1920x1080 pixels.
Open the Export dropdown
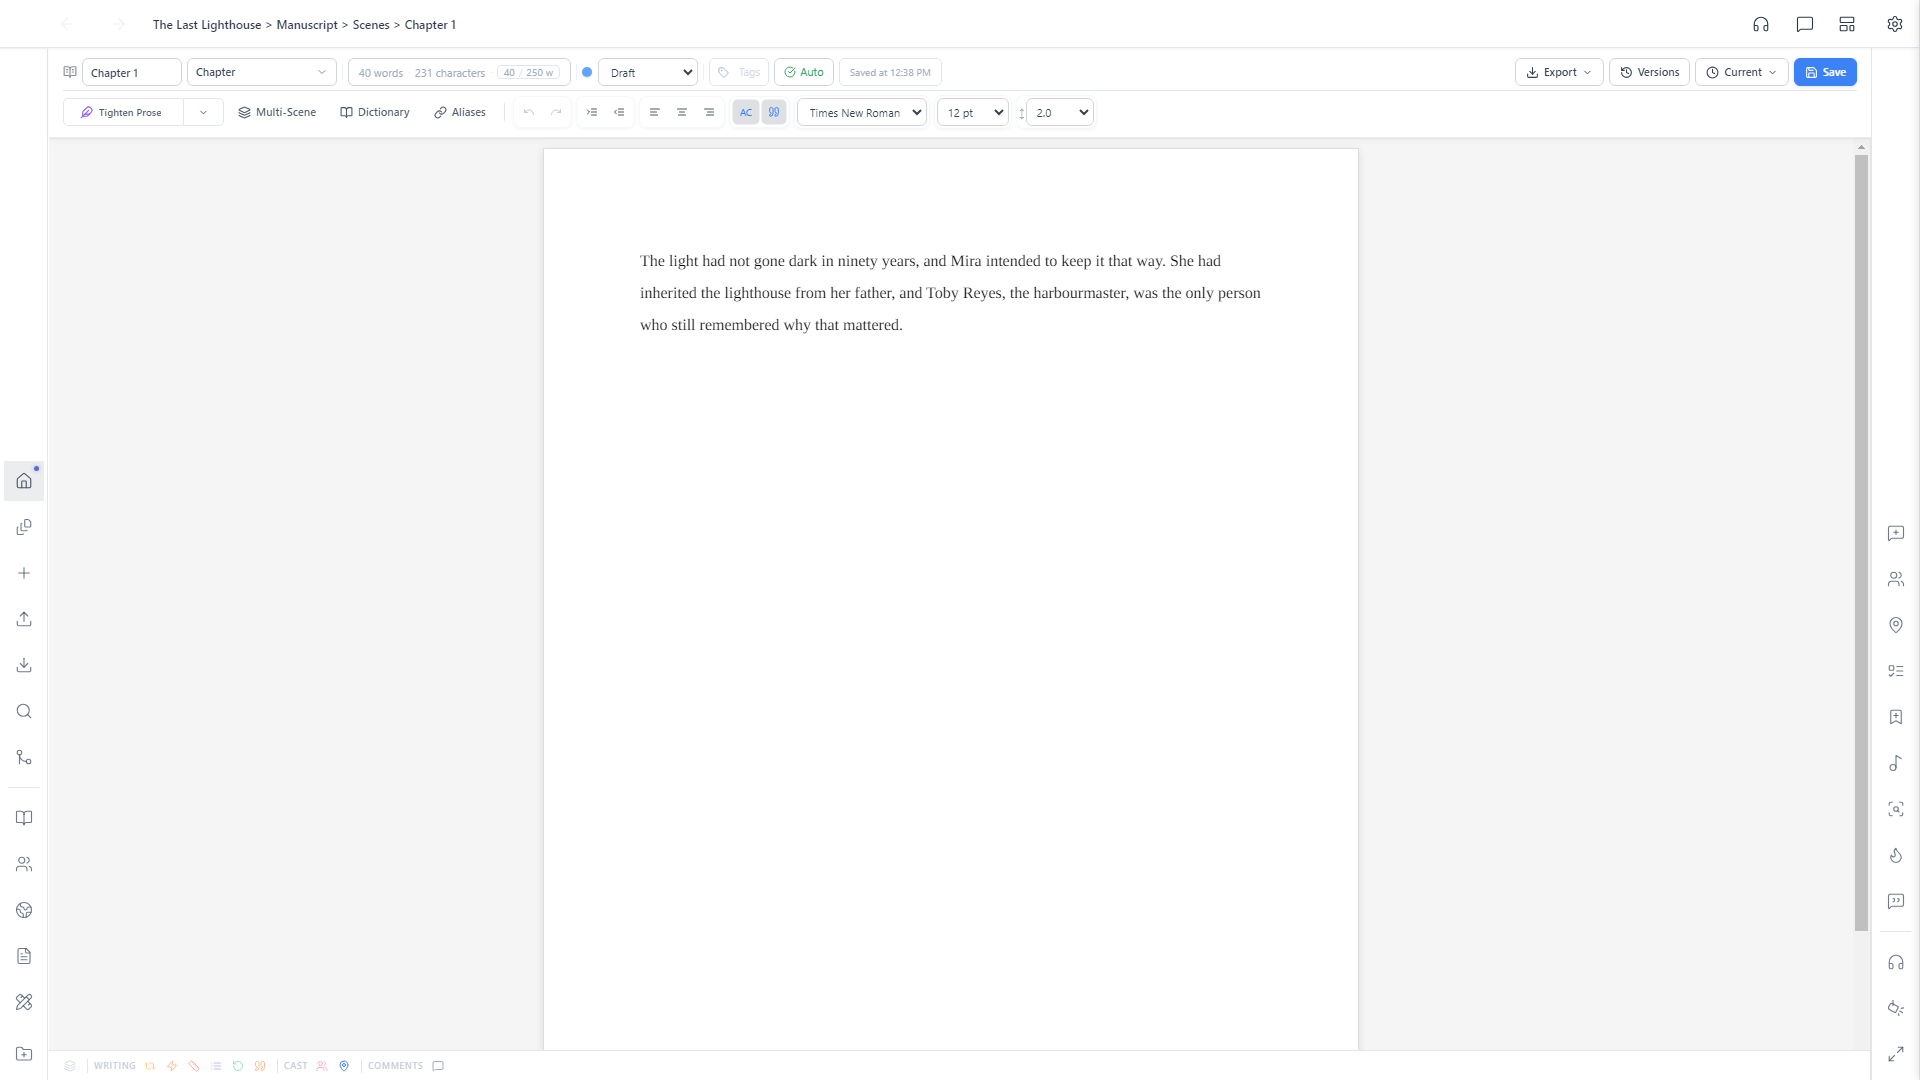[1559, 72]
